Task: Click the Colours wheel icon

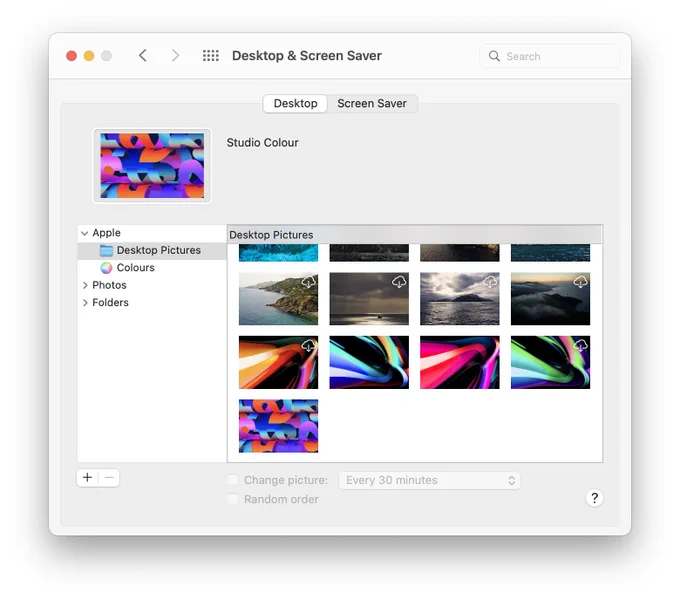Action: click(x=106, y=268)
